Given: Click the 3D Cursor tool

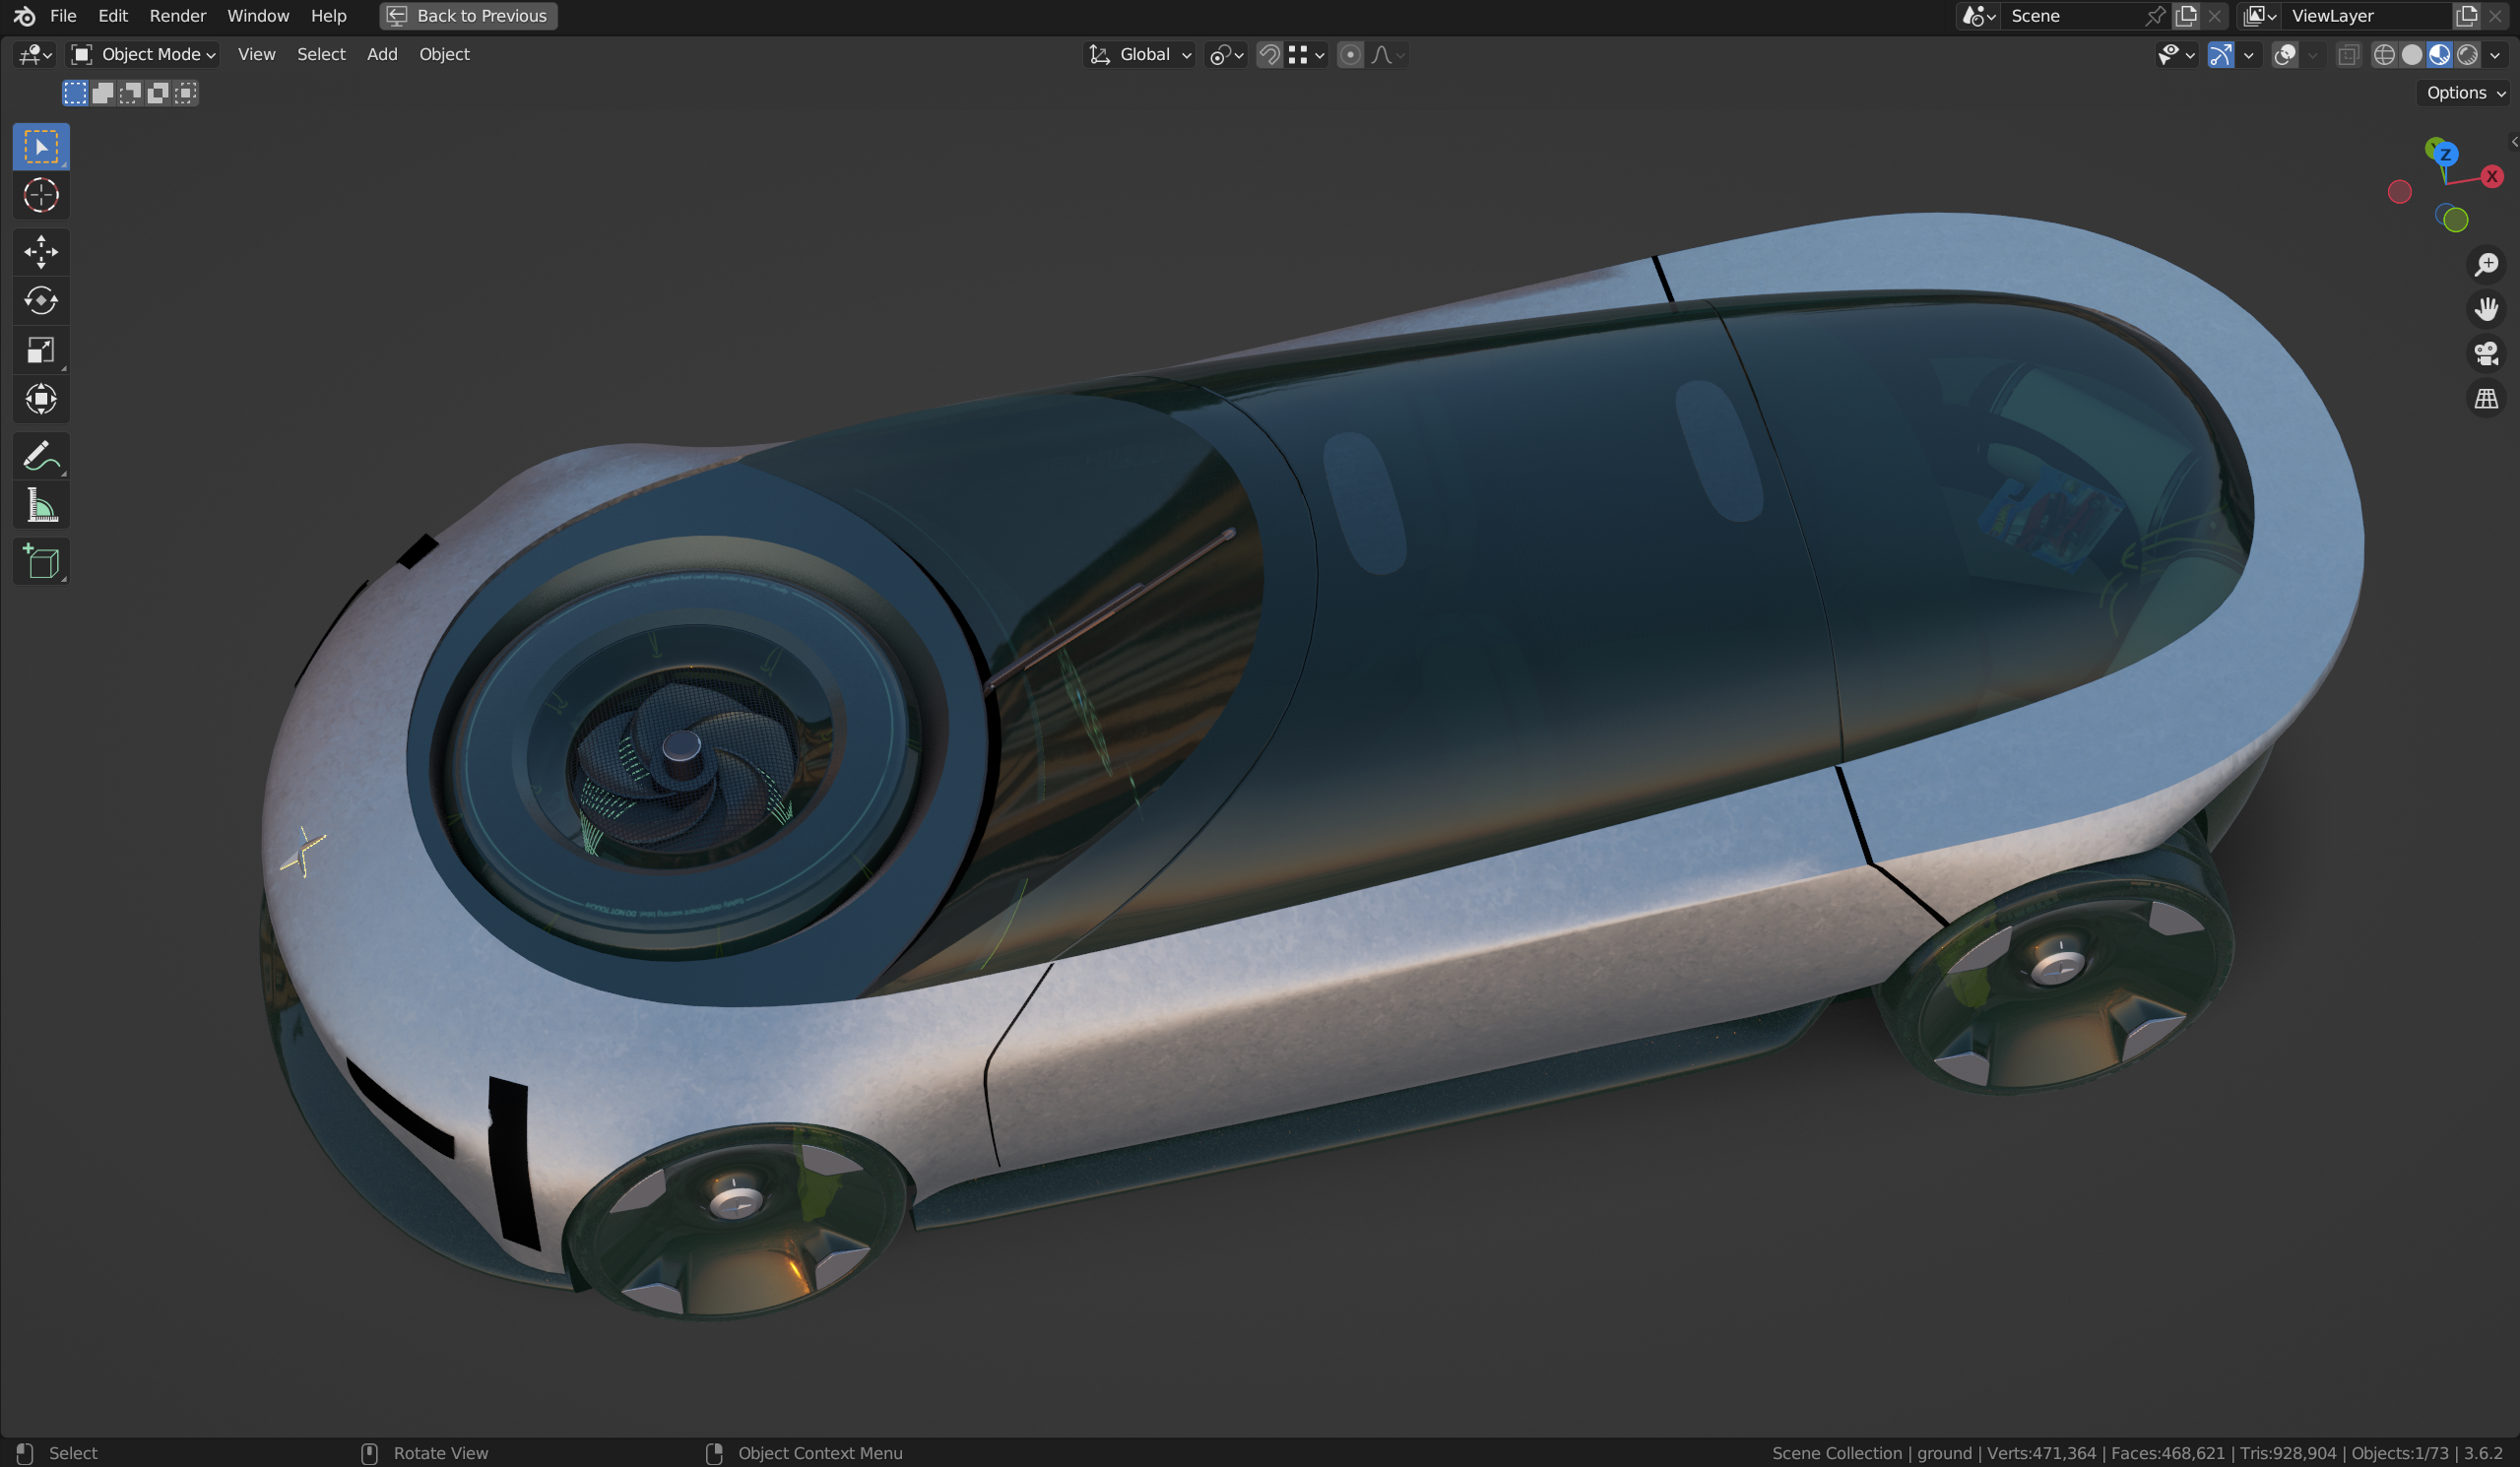Looking at the screenshot, I should [40, 196].
